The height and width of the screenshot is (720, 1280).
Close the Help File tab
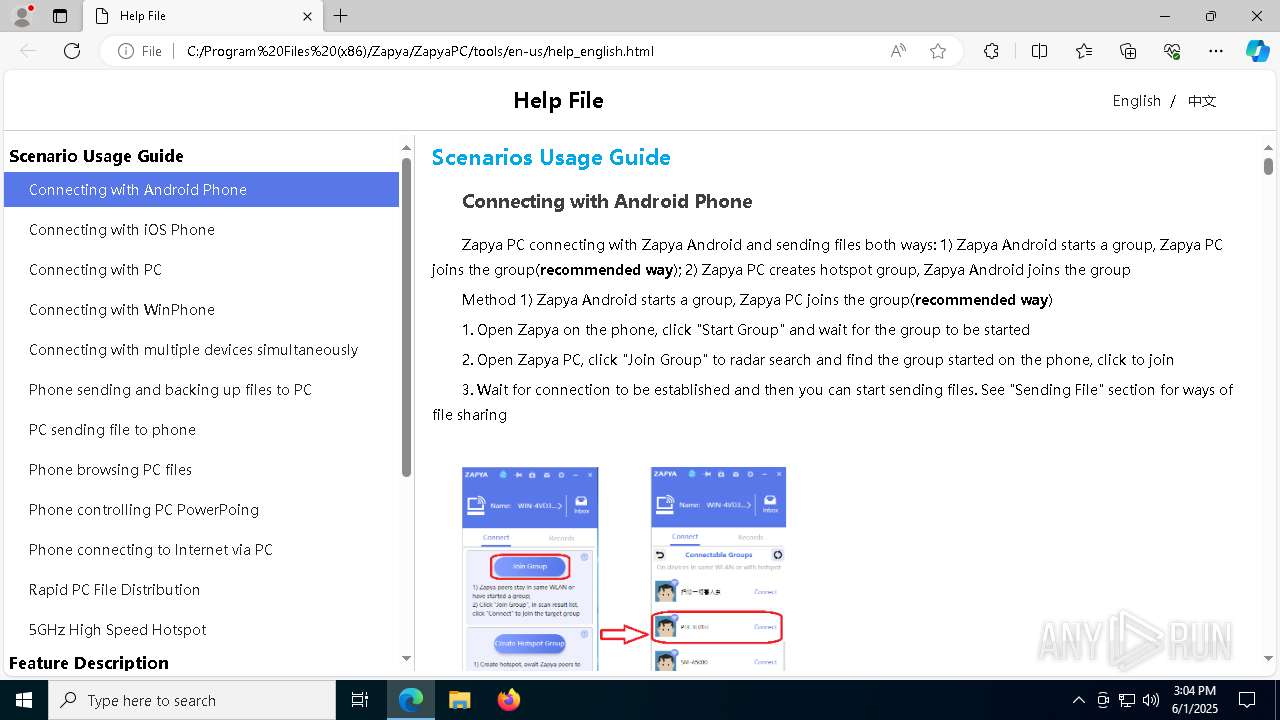308,16
